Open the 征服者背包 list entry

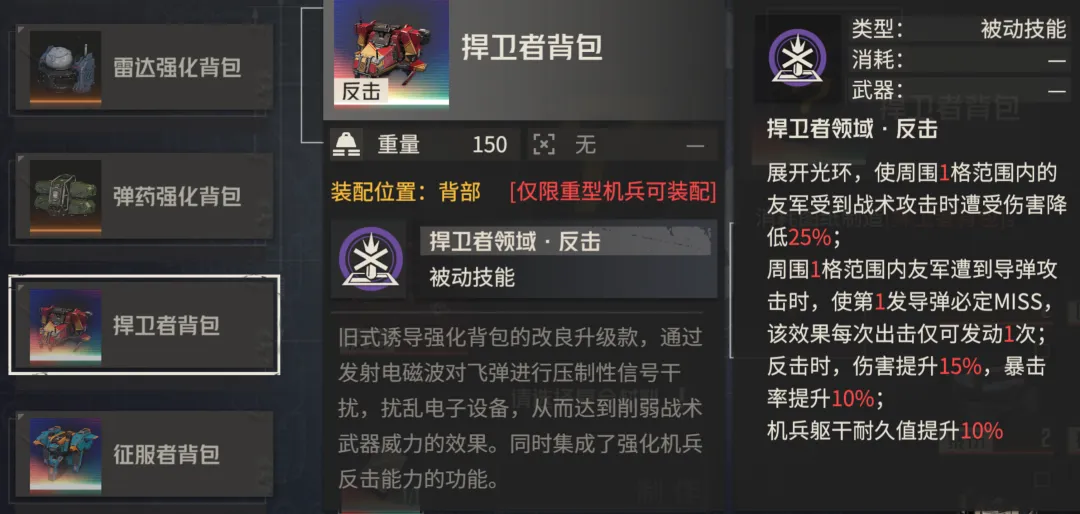point(145,455)
